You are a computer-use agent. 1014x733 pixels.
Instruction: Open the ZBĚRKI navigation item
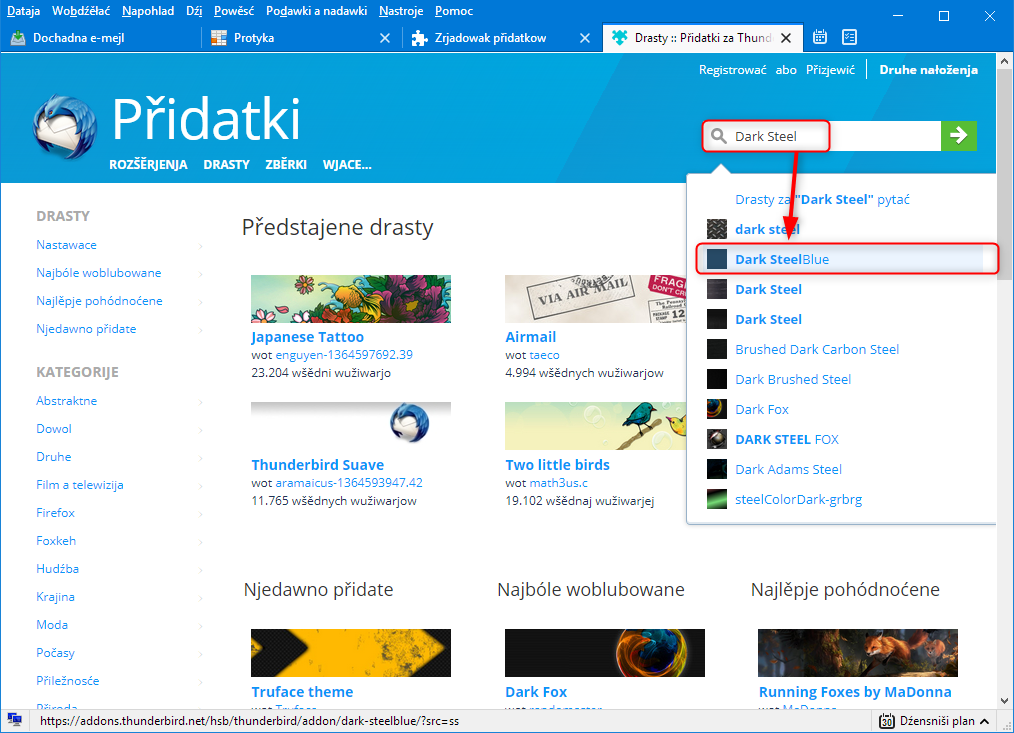[286, 164]
